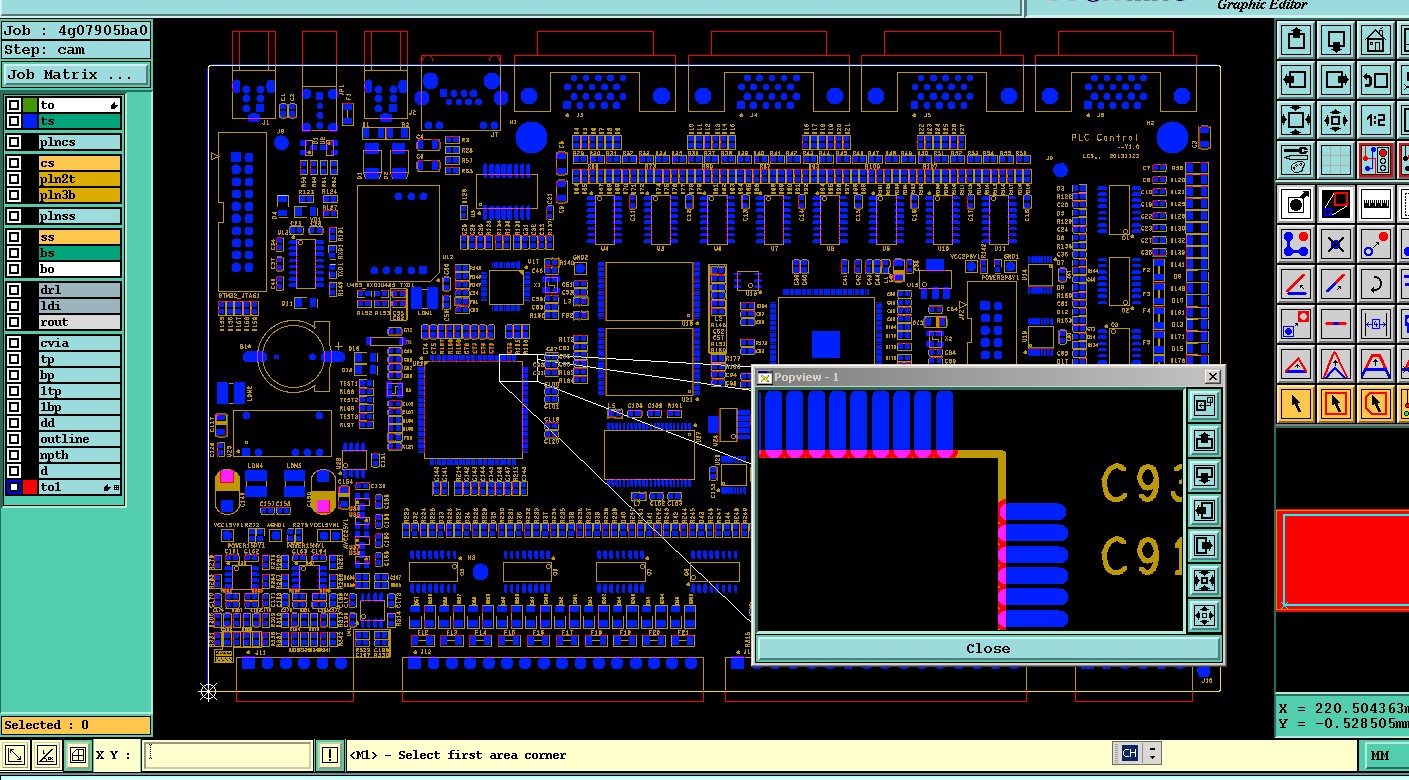
Task: Toggle visibility checkbox for layer rout
Action: click(x=14, y=322)
